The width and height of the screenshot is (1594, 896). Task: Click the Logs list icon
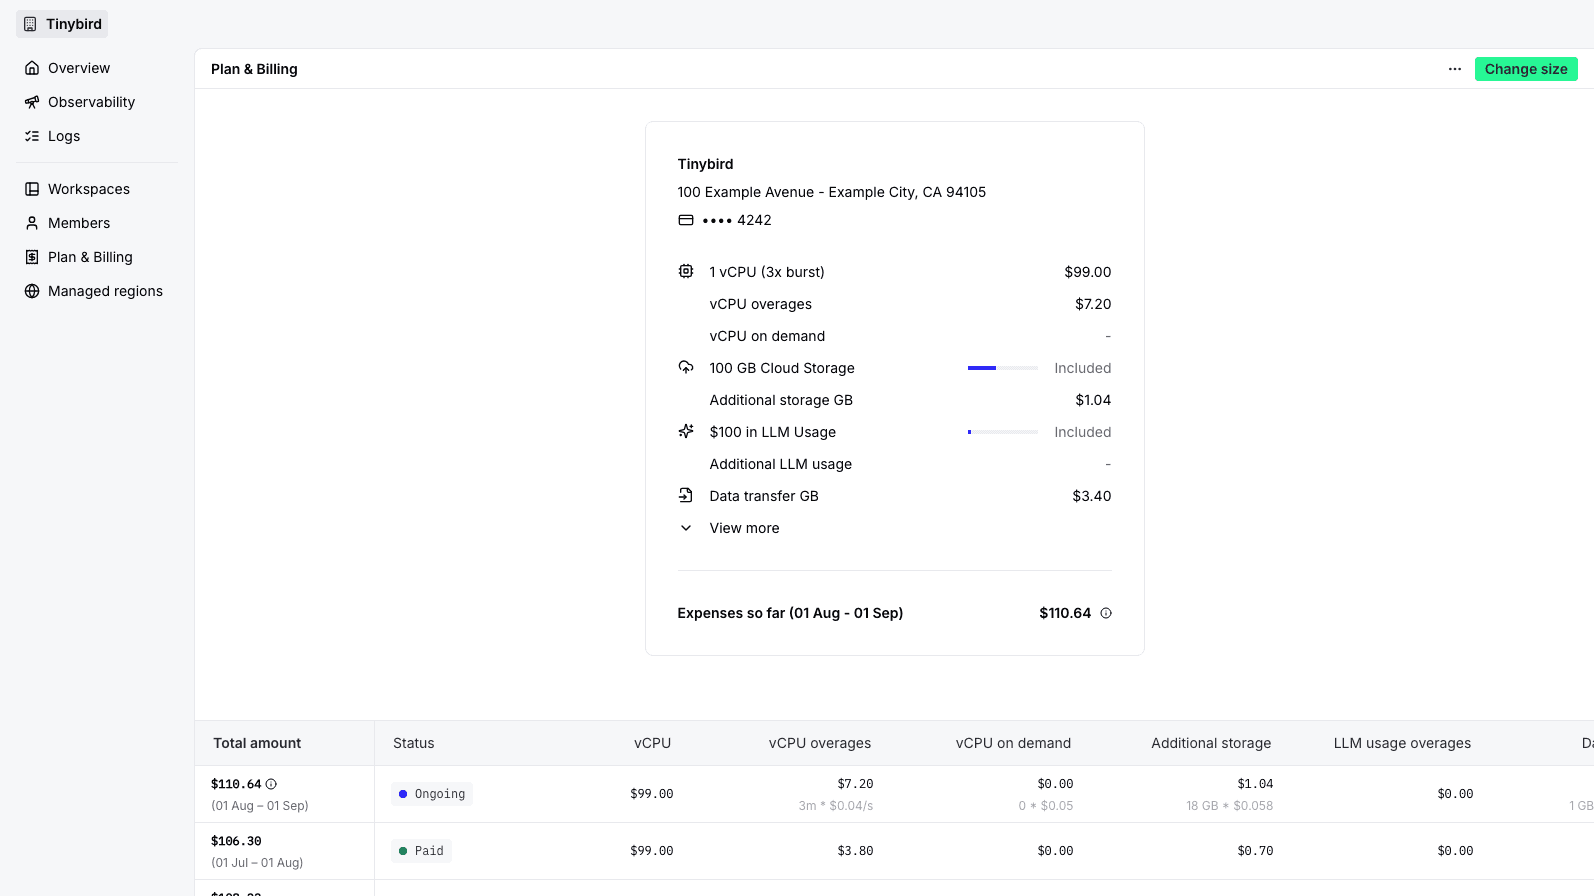[x=32, y=136]
